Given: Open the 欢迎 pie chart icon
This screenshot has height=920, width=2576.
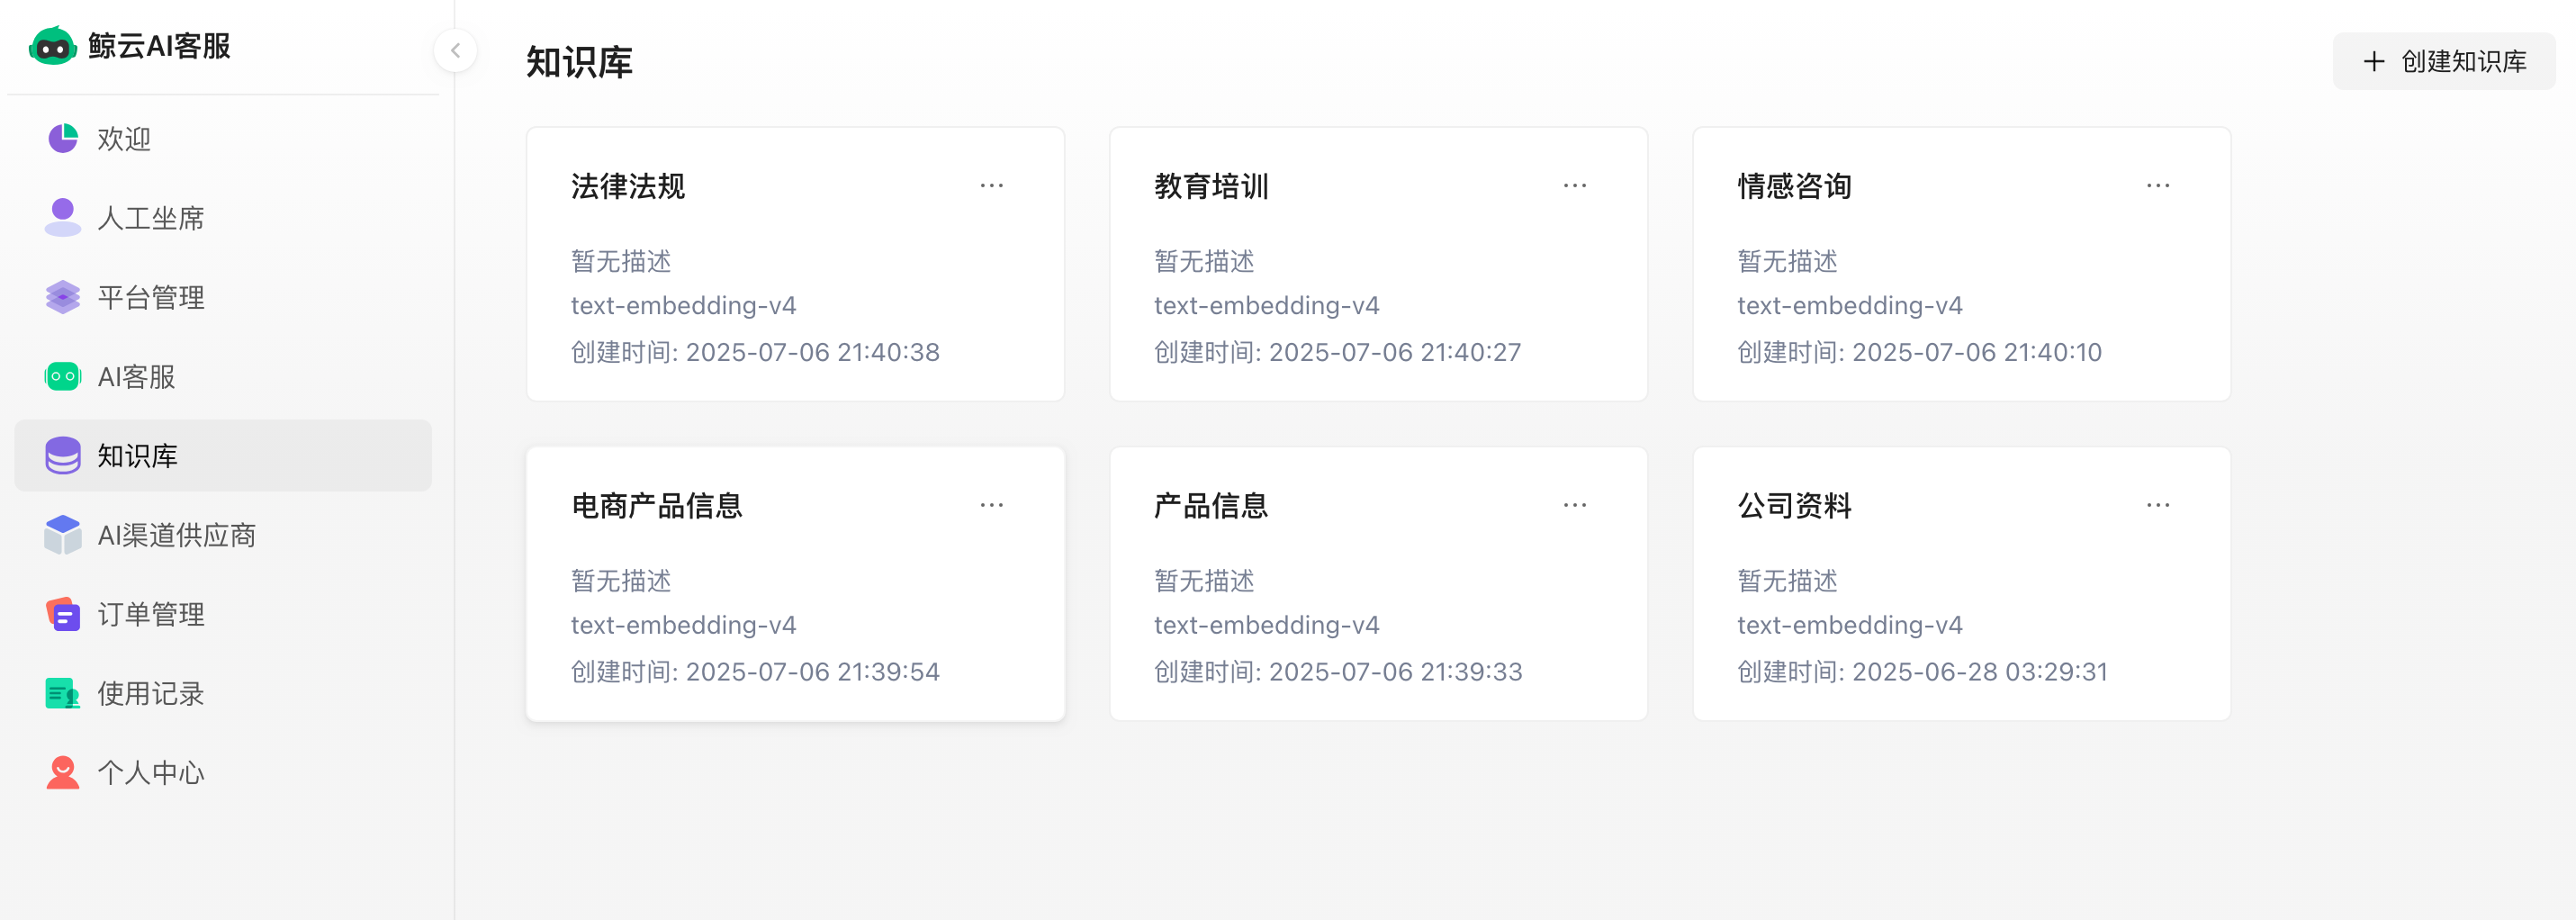Looking at the screenshot, I should [x=63, y=138].
